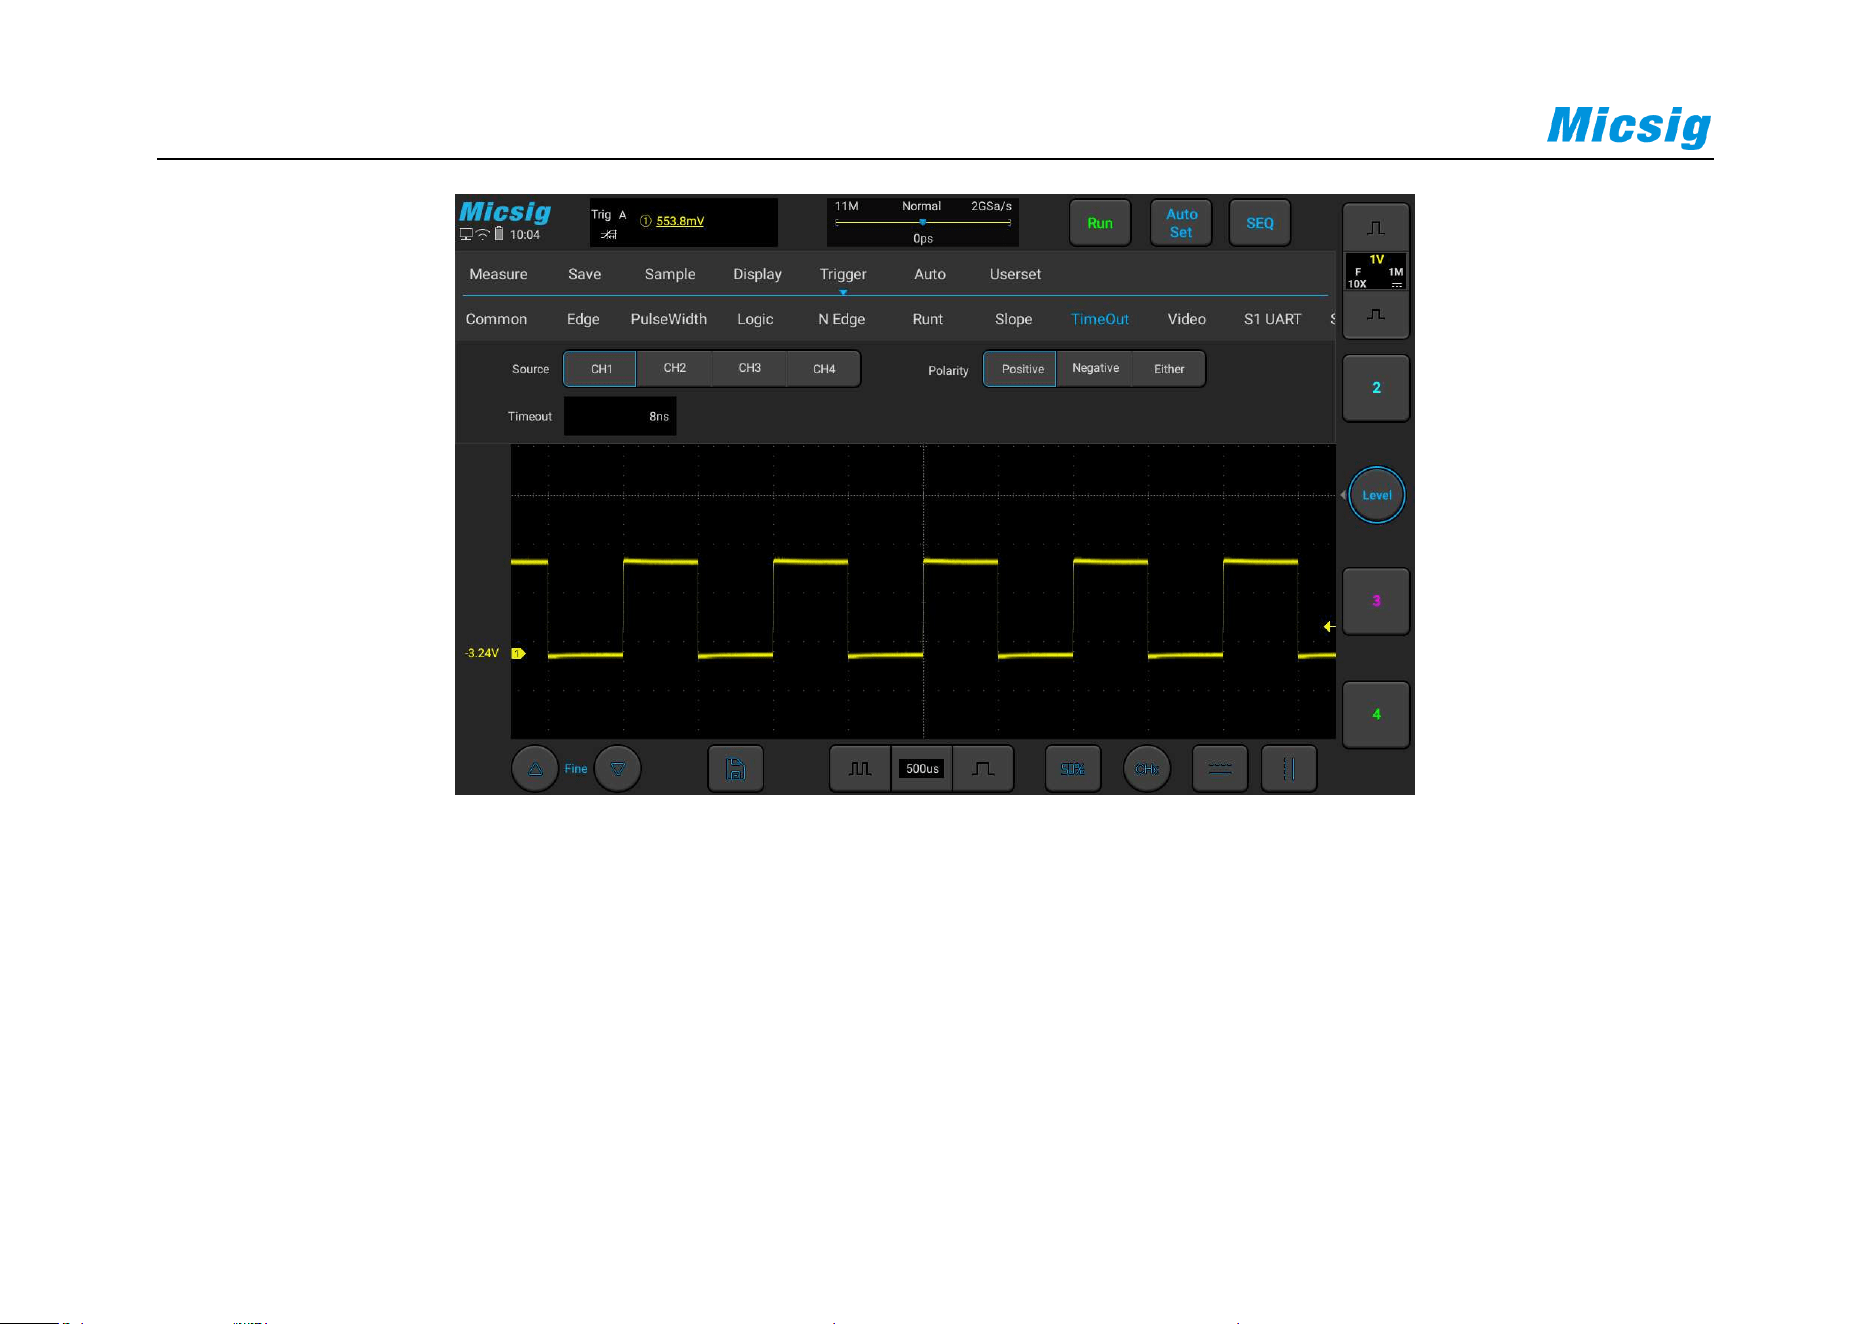
Task: Switch to the Slope trigger tab
Action: coord(1013,319)
